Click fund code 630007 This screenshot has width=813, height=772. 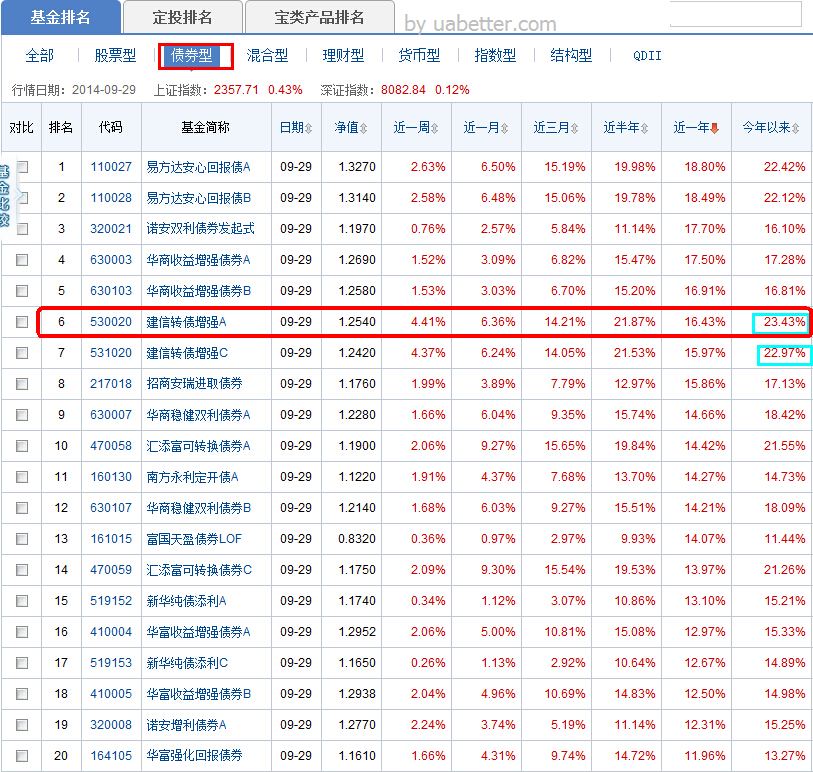[111, 415]
